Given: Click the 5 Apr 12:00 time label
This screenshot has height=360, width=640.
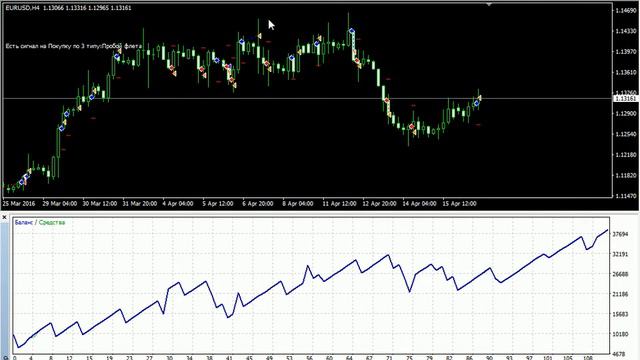Looking at the screenshot, I should click(x=218, y=203).
